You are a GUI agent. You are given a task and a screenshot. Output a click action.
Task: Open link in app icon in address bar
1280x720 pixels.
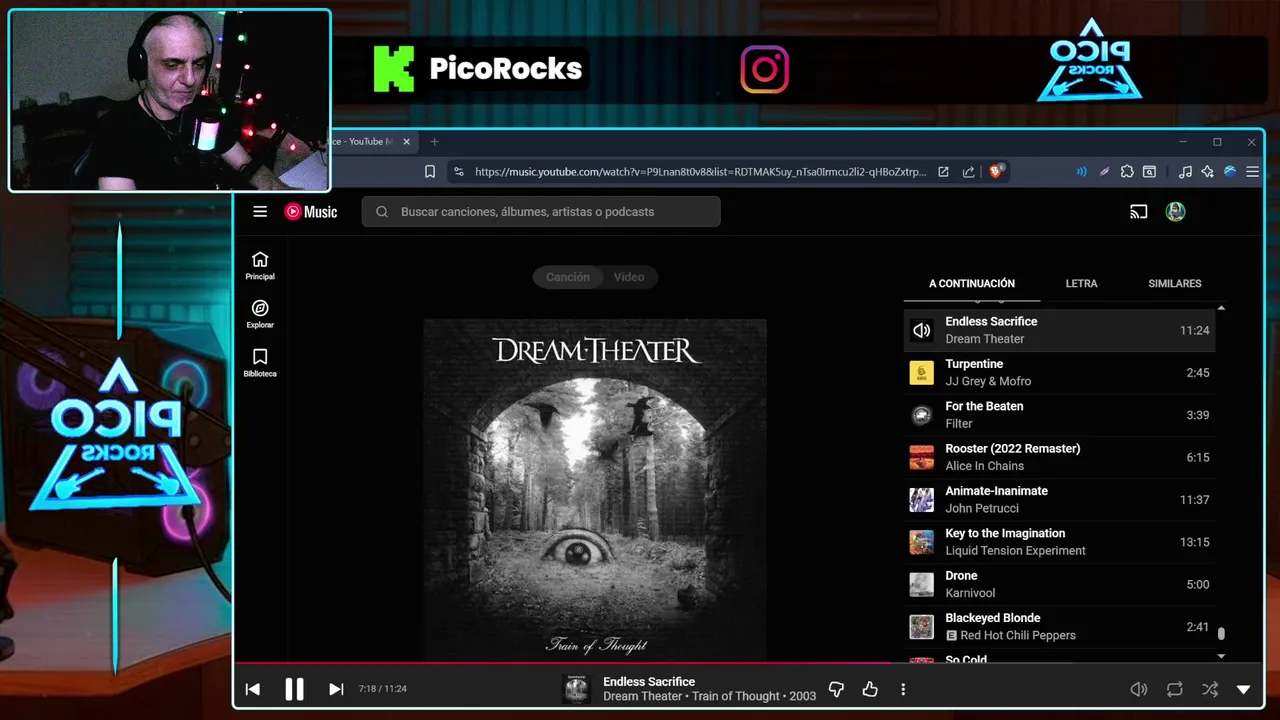click(x=943, y=172)
